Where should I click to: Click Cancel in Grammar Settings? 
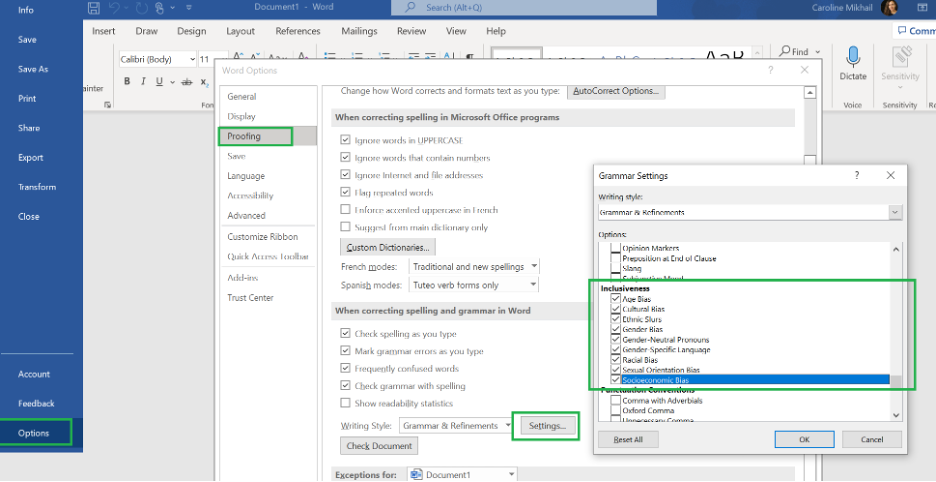coord(872,439)
